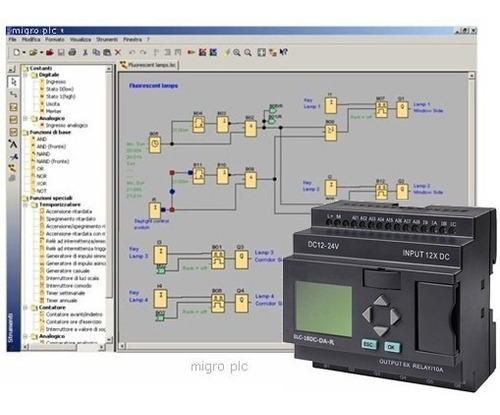Click the Fluorescent lamps diagram title text
500x415 pixels.
coord(153,86)
